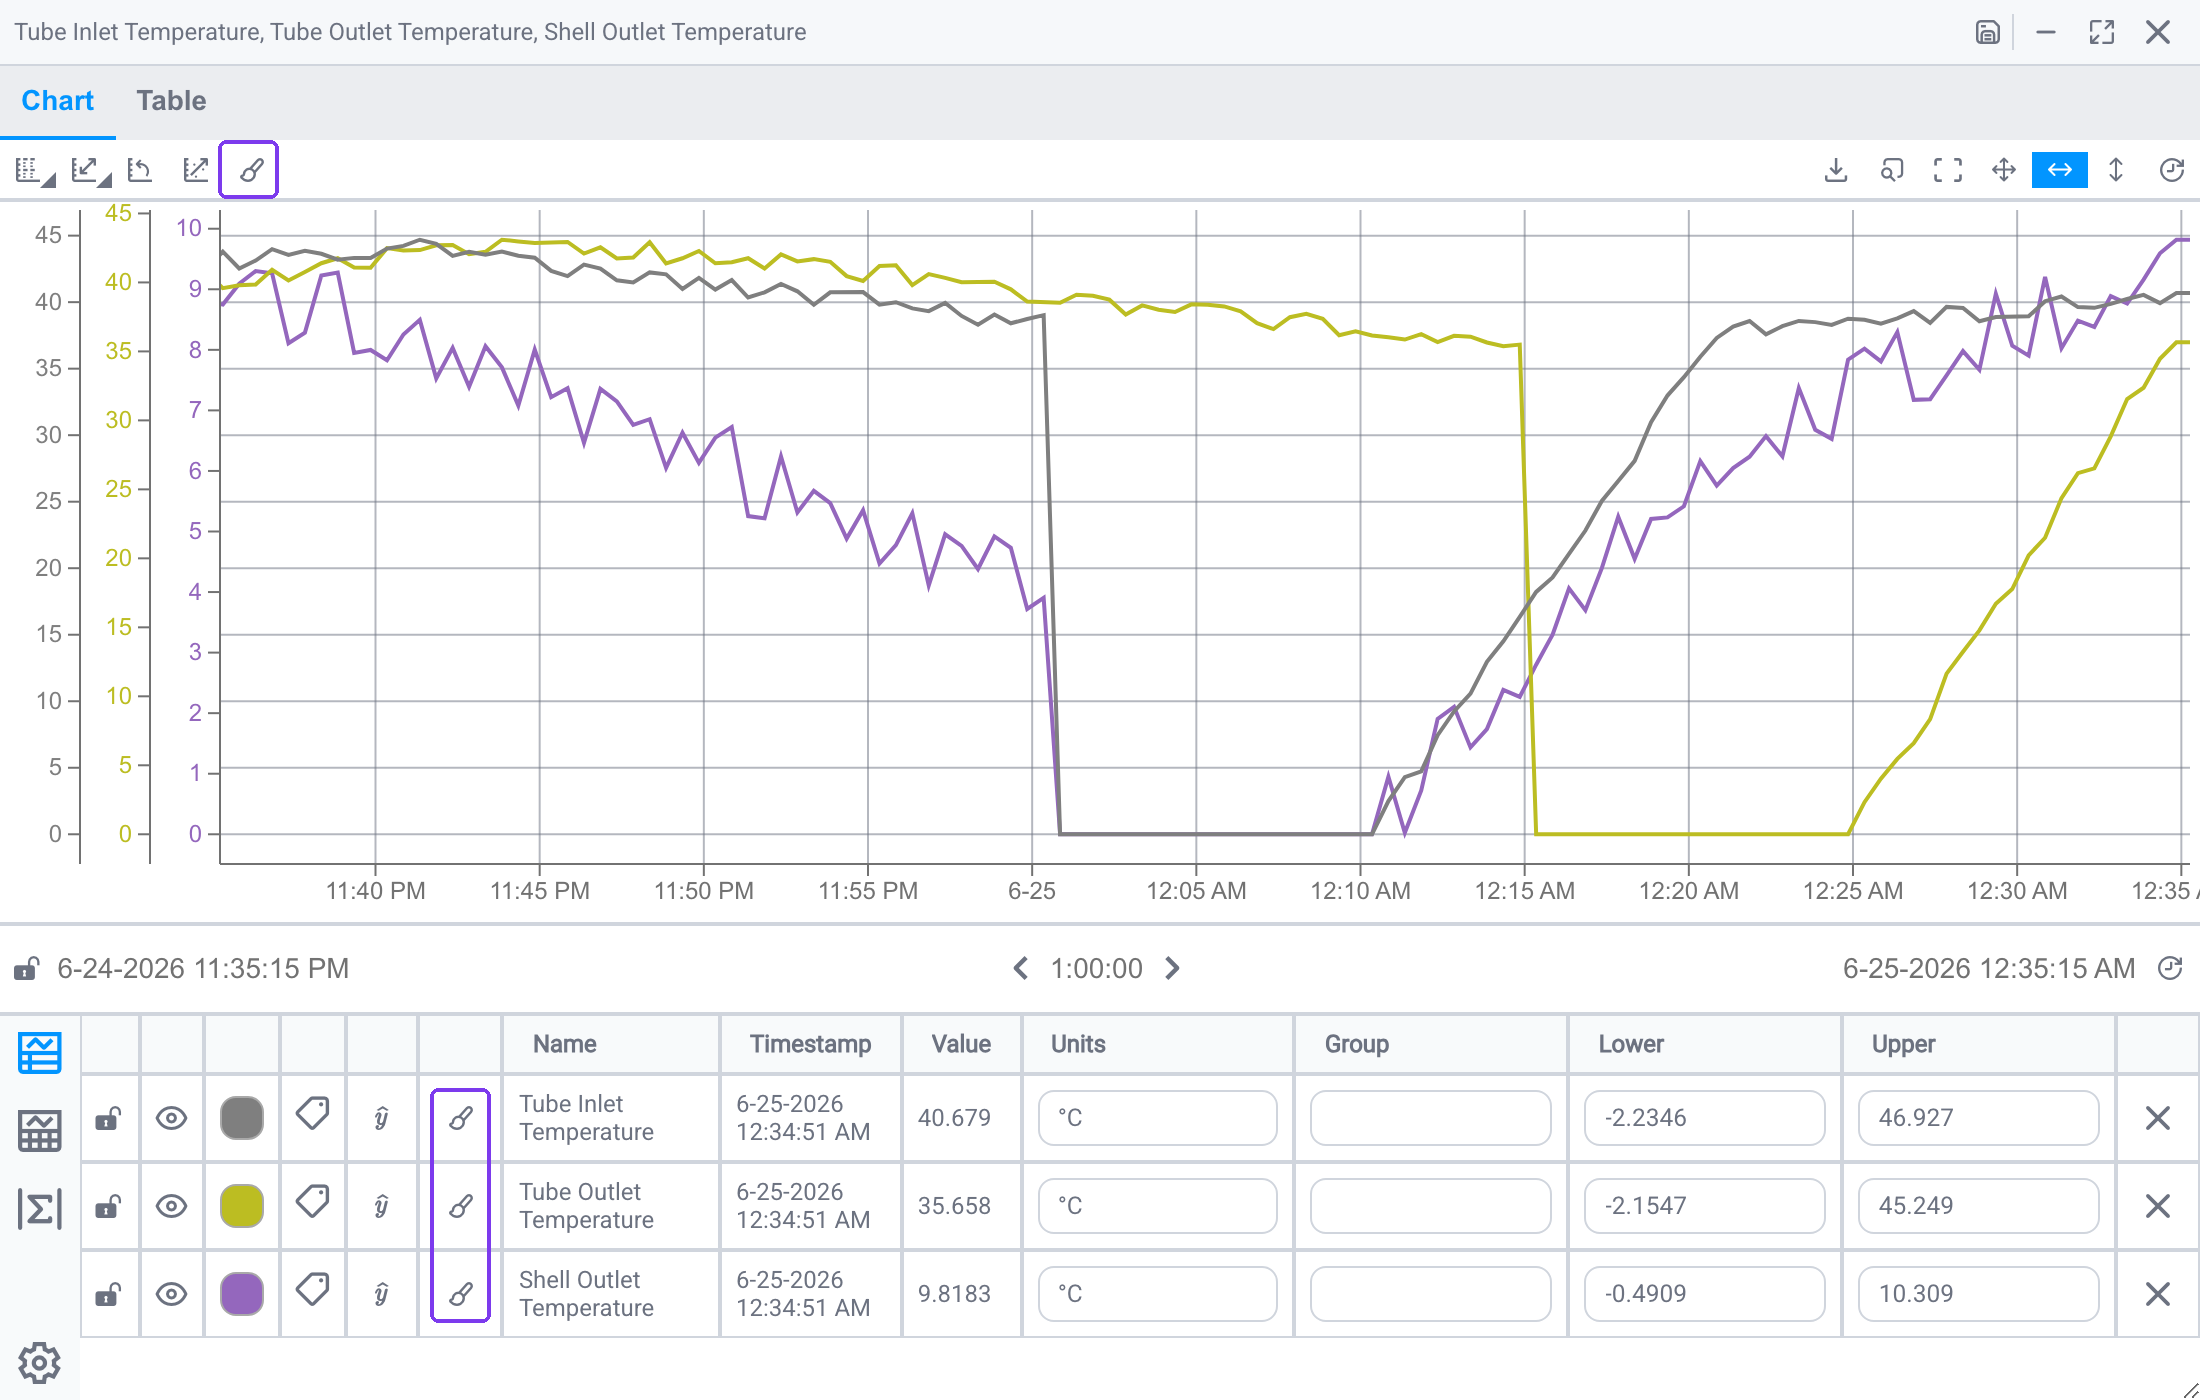Edit Units field for Shell Outlet Temperature
Viewport: 2200px width, 1400px height.
click(1157, 1294)
